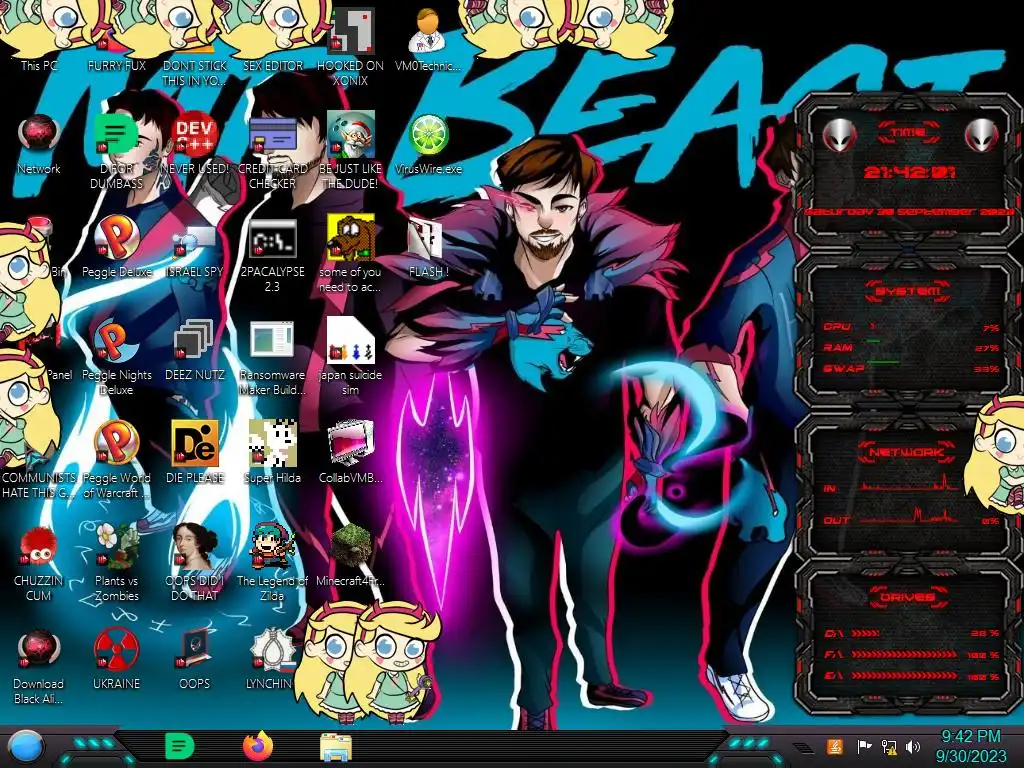Open the Network desktop icon
The image size is (1024, 768).
39,145
